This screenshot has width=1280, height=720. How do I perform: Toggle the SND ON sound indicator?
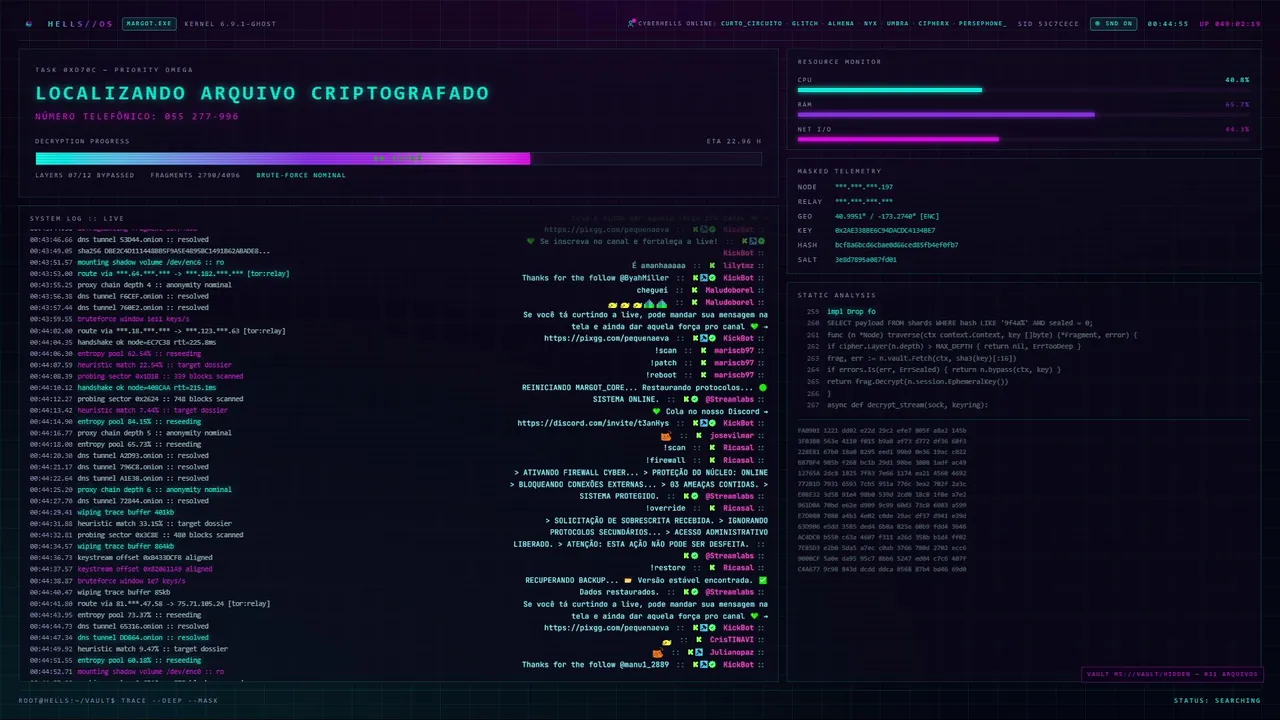[1113, 23]
